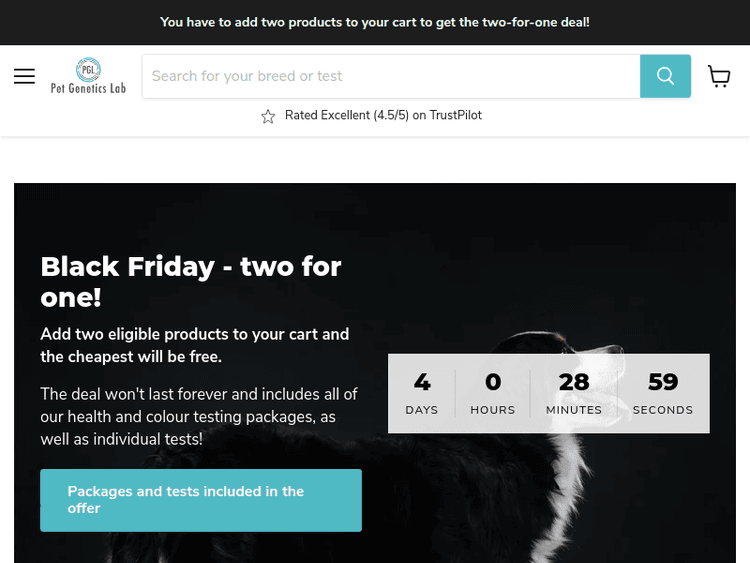Click the "cheapest will be free" bold subheading
The height and width of the screenshot is (563, 750).
[x=194, y=345]
